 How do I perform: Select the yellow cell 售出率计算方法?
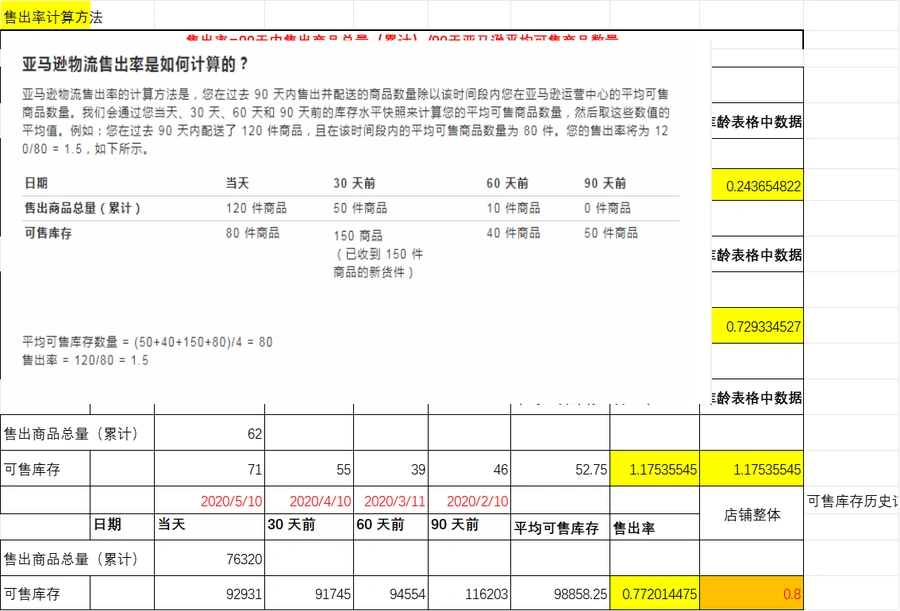pyautogui.click(x=45, y=16)
